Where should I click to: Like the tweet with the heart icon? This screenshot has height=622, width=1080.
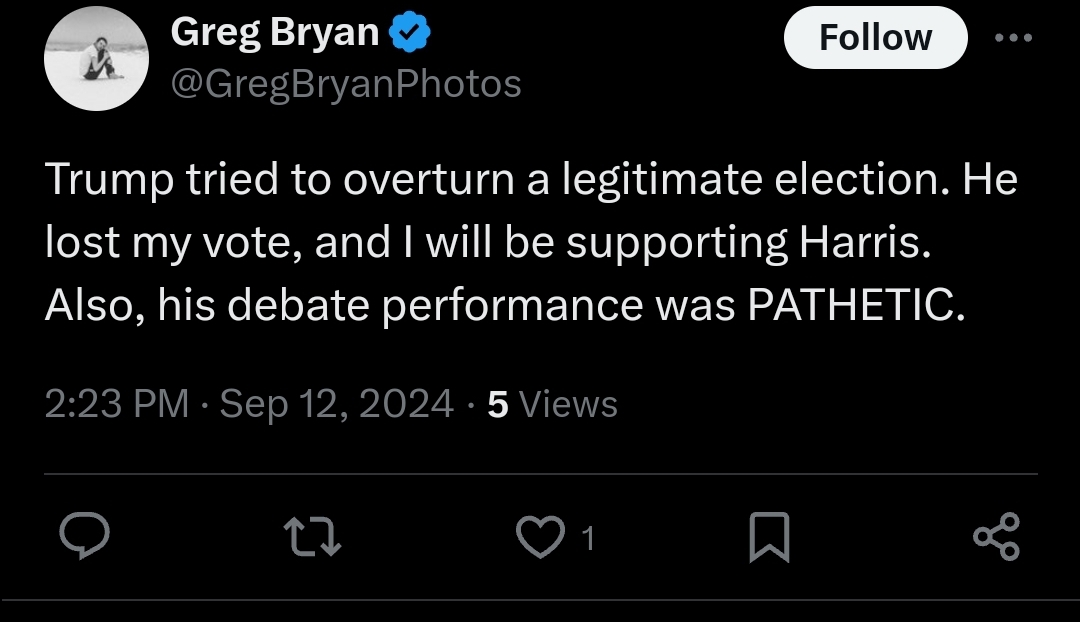pyautogui.click(x=541, y=537)
